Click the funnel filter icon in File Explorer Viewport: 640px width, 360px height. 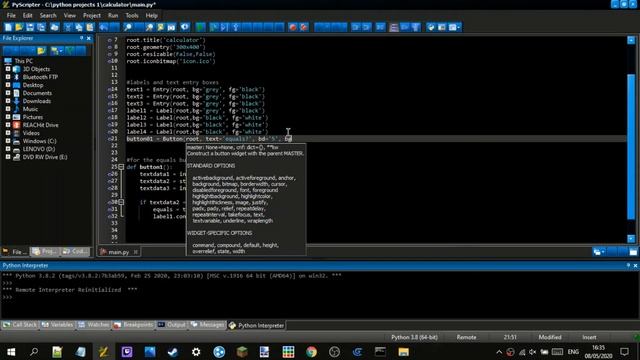(x=70, y=51)
